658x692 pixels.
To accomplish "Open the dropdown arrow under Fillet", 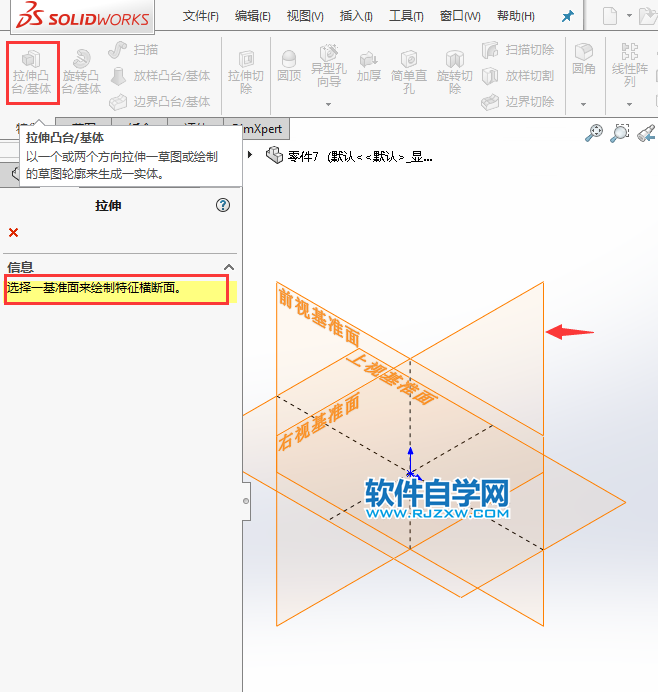I will [x=583, y=105].
